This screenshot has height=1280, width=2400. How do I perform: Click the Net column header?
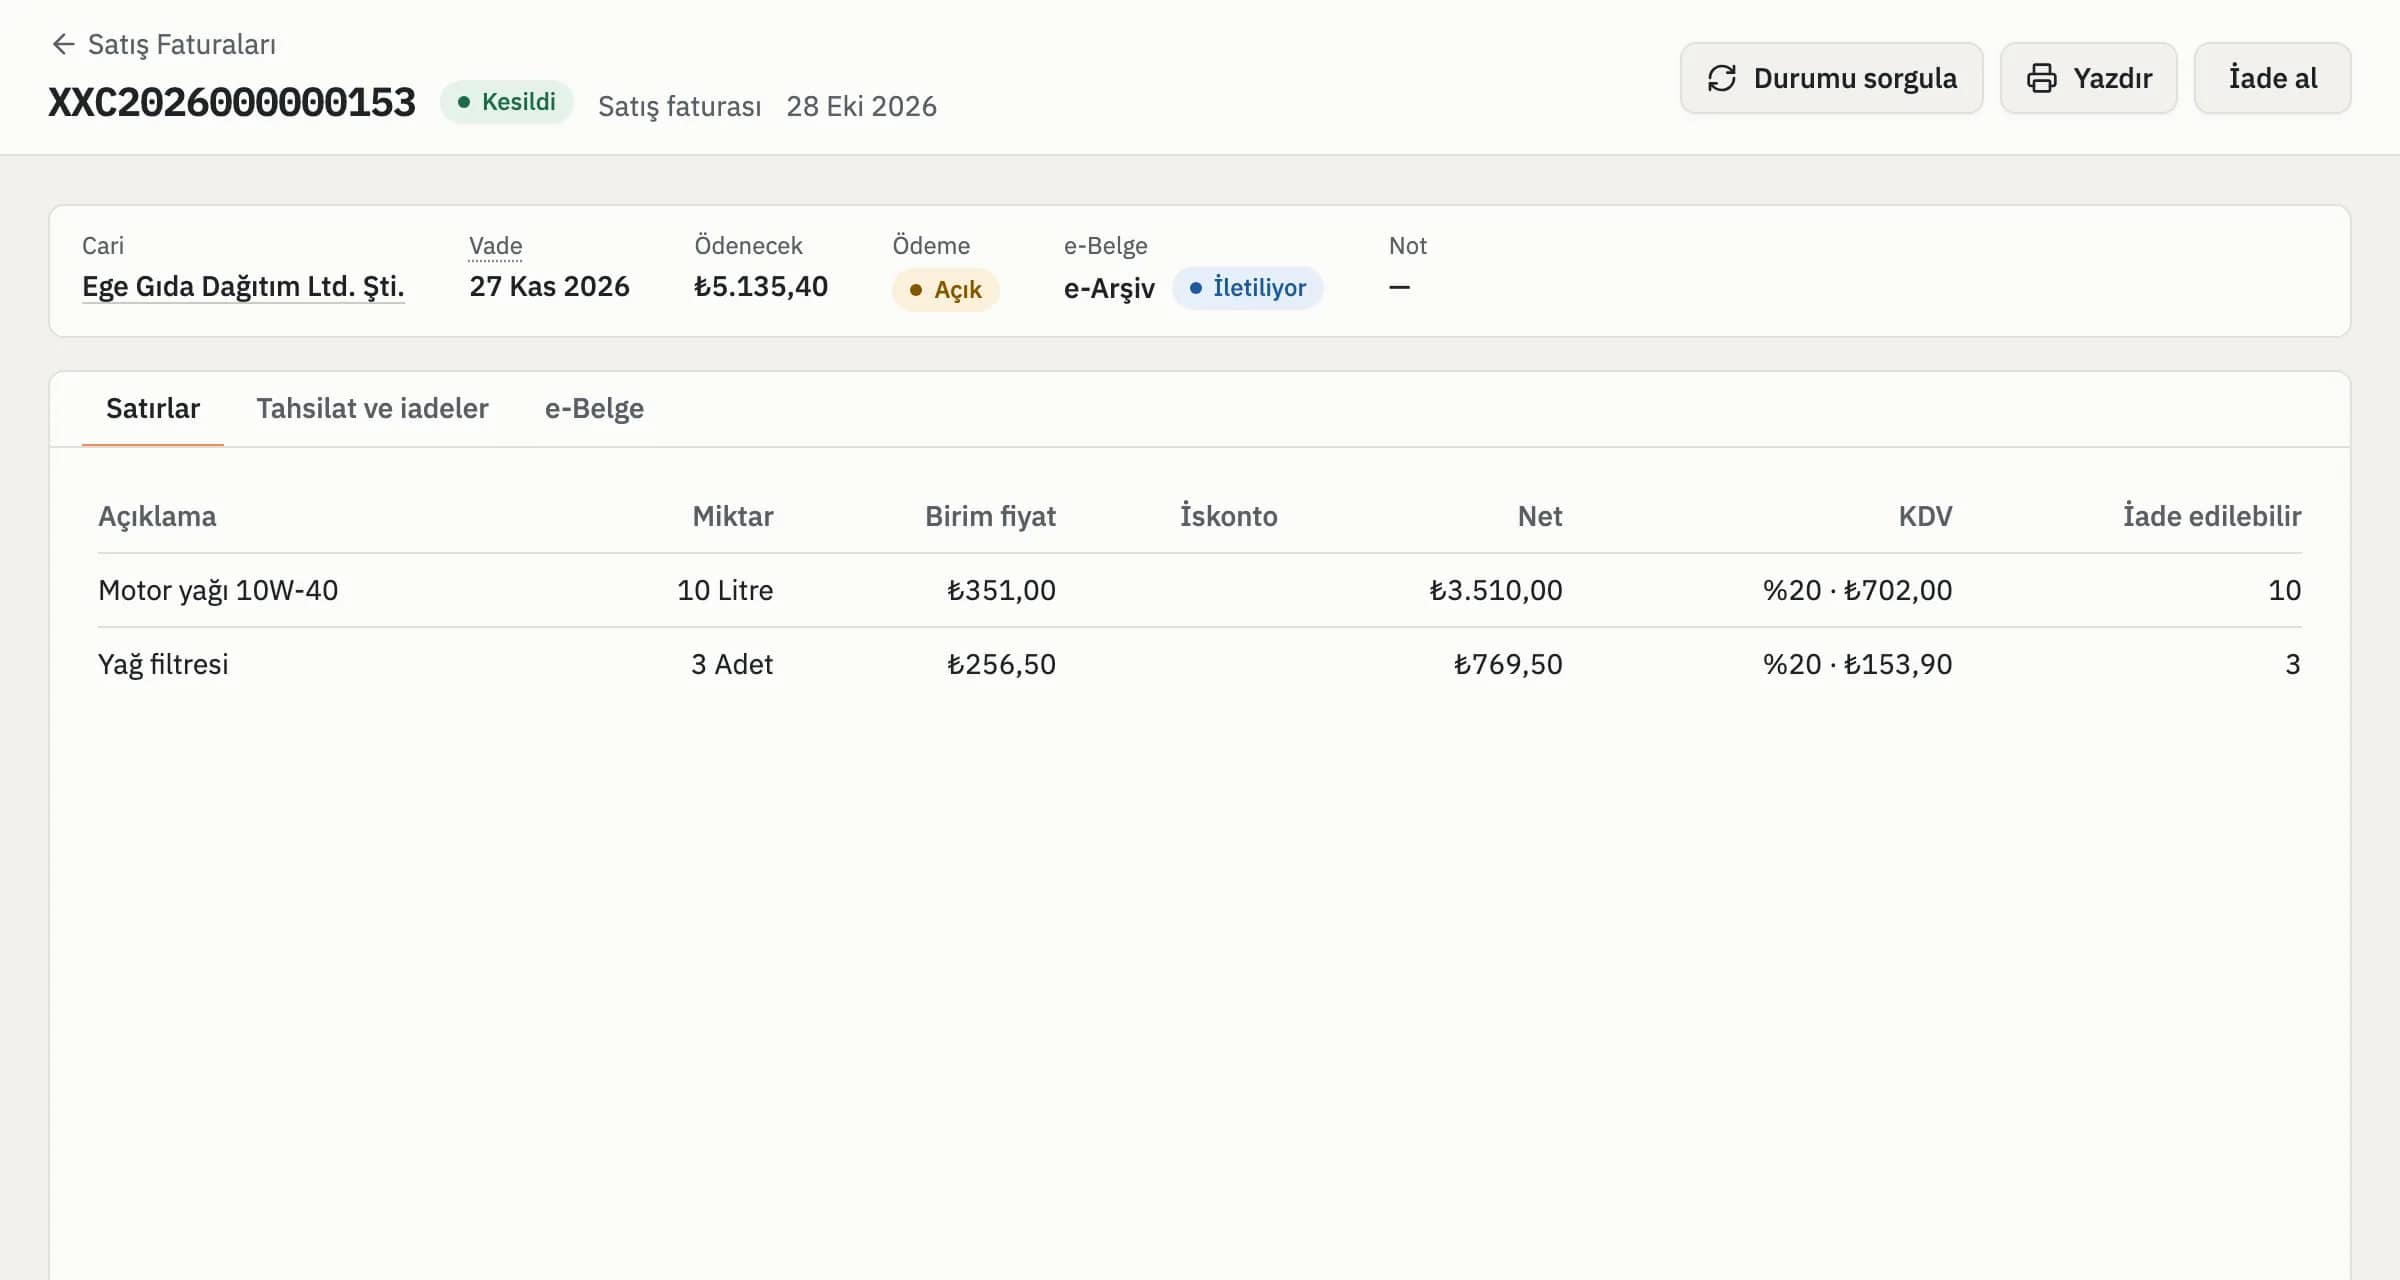1540,516
